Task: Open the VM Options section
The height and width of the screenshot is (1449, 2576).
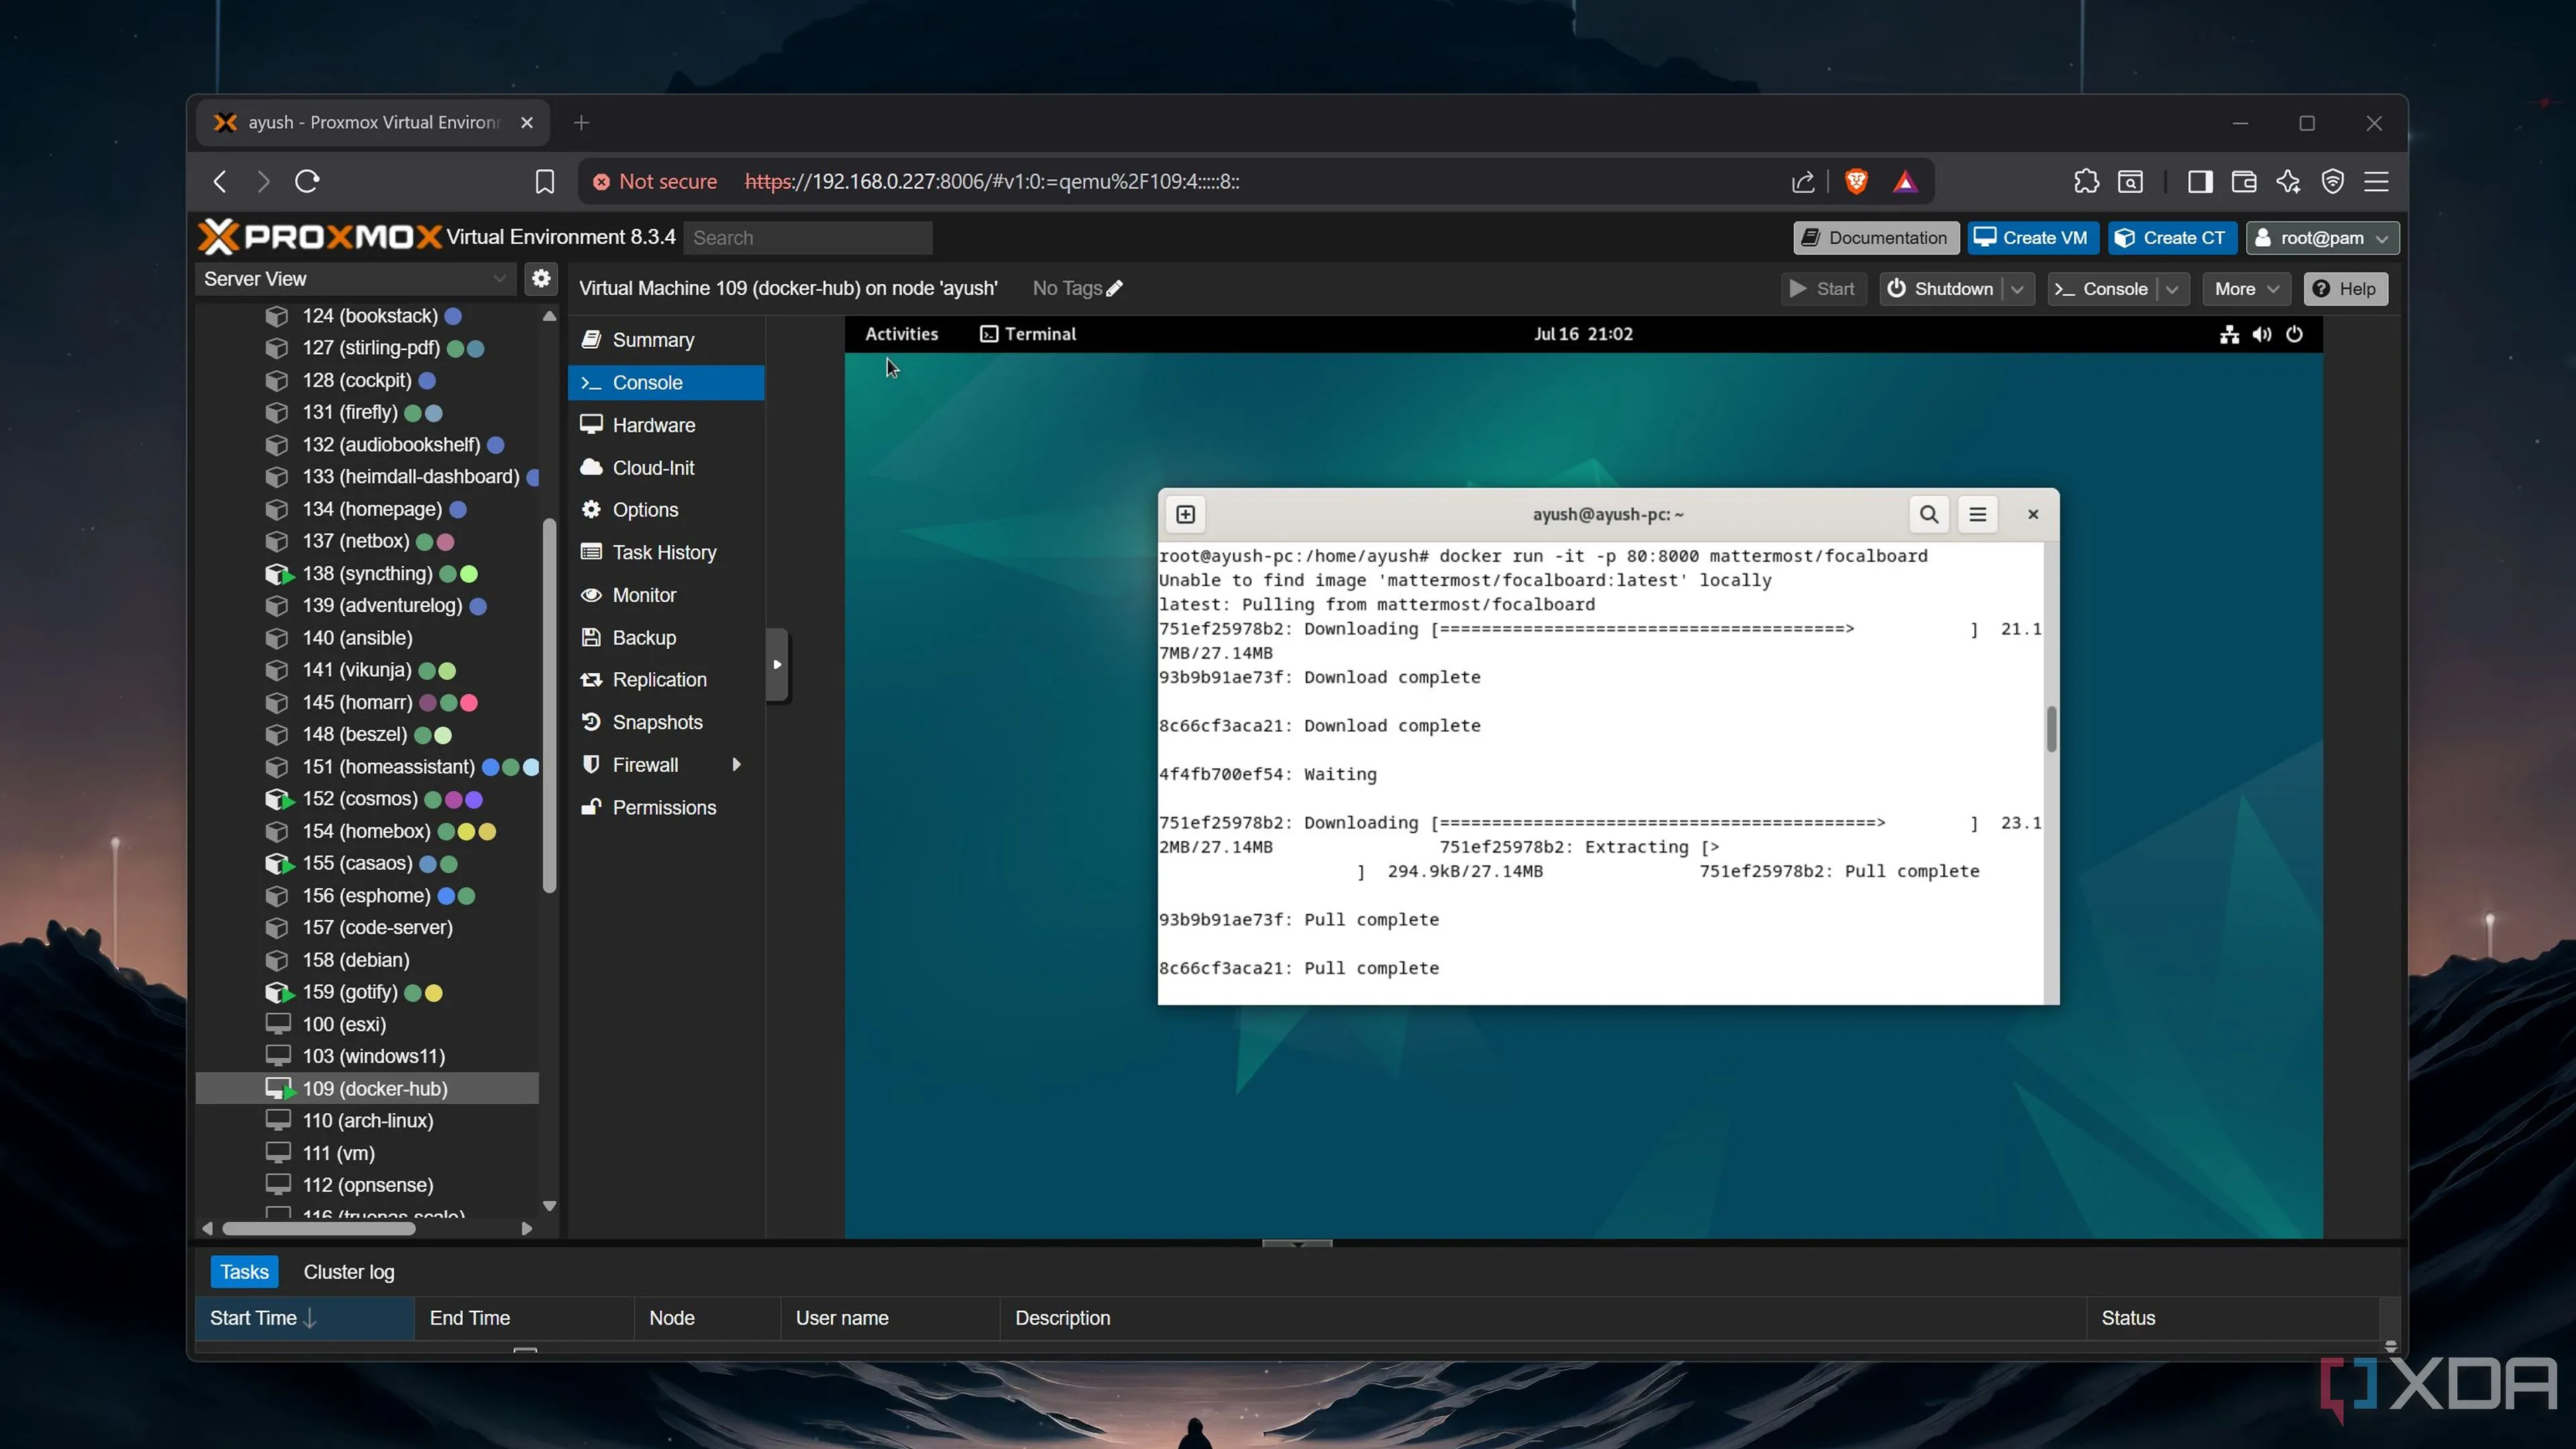Action: pyautogui.click(x=666, y=510)
